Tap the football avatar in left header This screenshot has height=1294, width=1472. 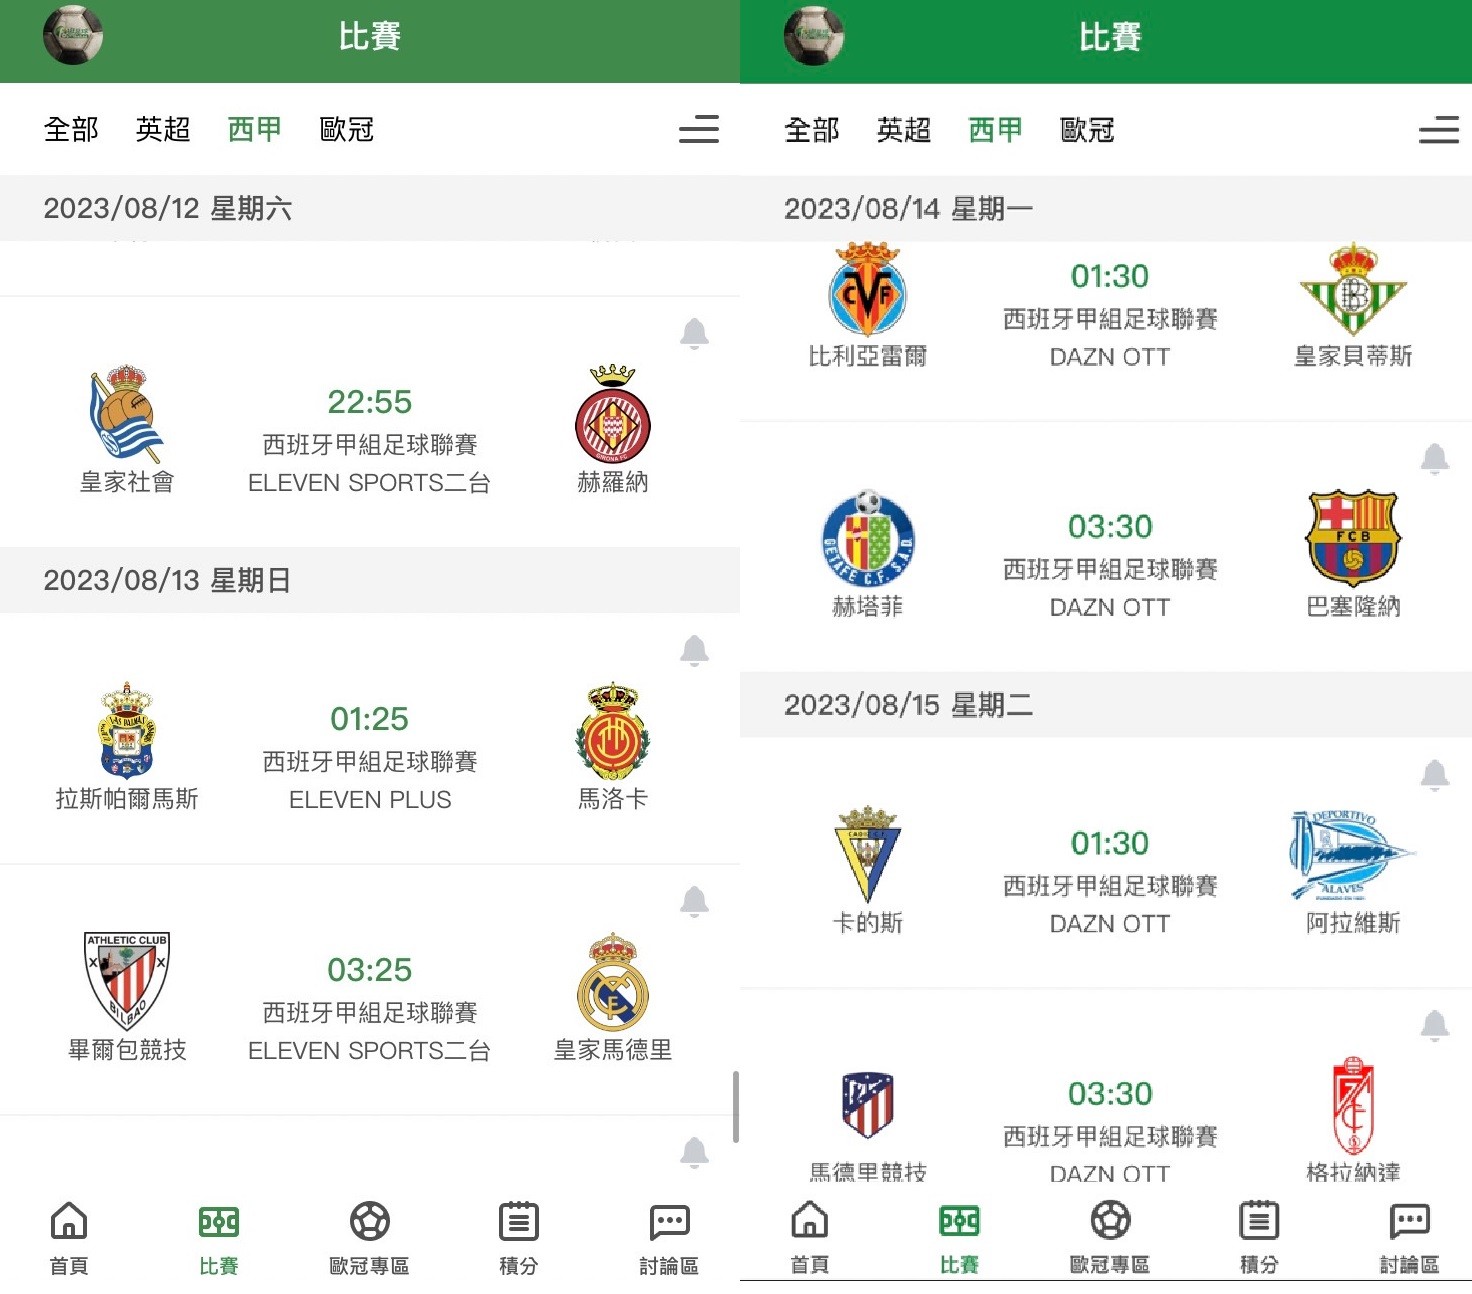click(73, 35)
